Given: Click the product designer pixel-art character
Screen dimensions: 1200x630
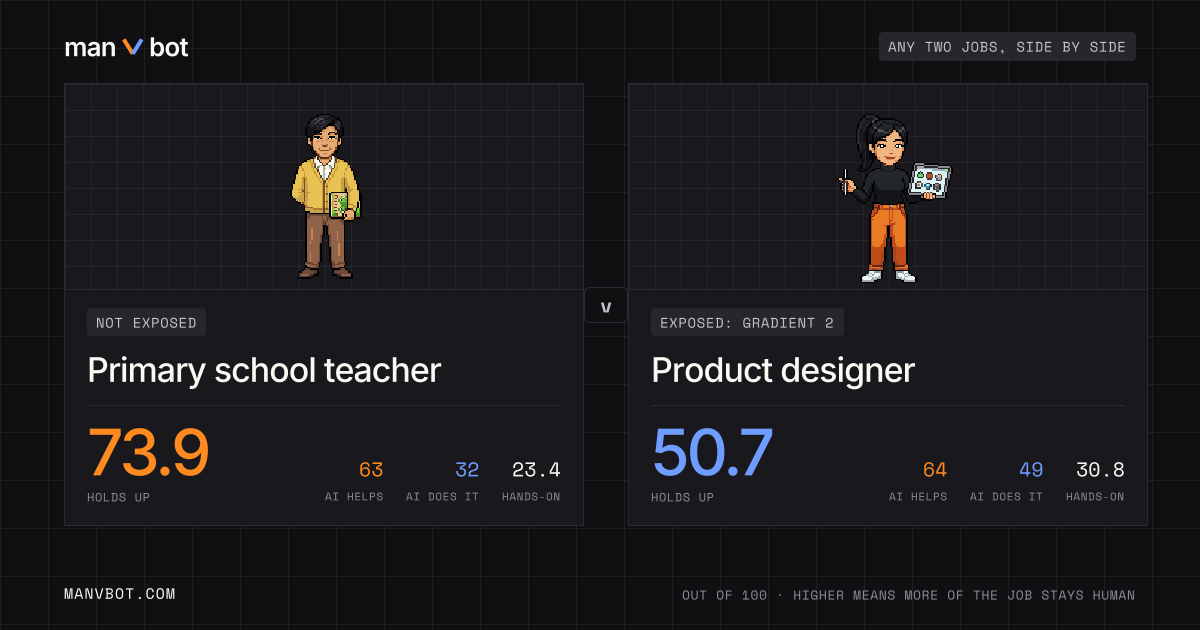Looking at the screenshot, I should 893,198.
